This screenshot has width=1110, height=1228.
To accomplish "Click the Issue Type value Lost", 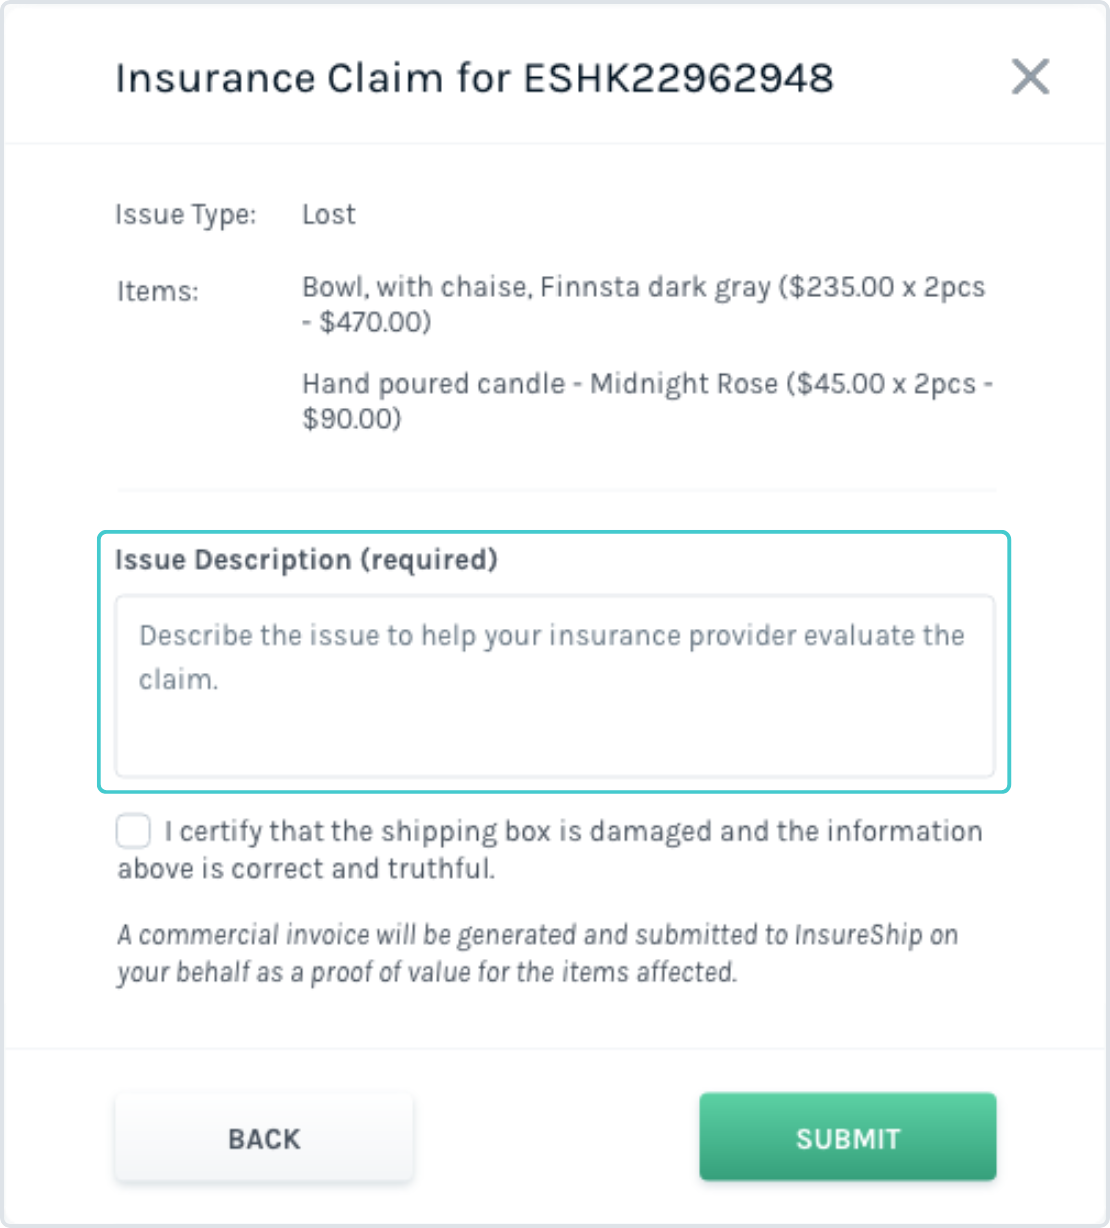I will coord(328,214).
